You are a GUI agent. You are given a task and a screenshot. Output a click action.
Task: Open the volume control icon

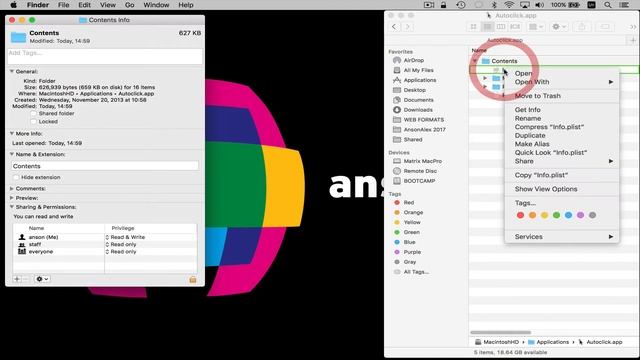click(x=540, y=5)
